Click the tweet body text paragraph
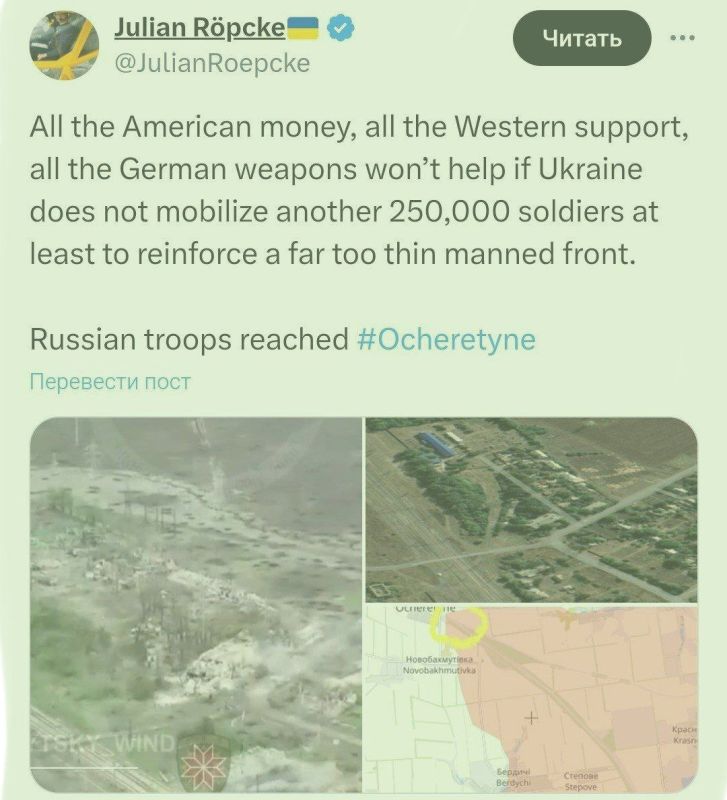Viewport: 727px width, 800px height. point(360,190)
